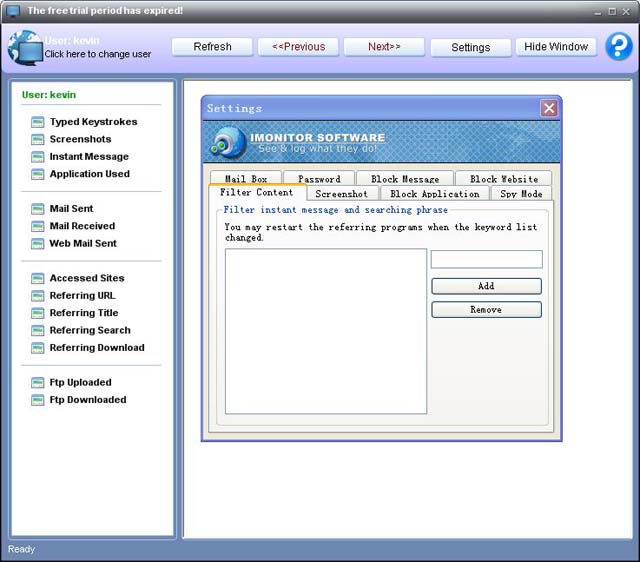The height and width of the screenshot is (562, 640).
Task: Open Referring Download log
Action: [x=97, y=347]
